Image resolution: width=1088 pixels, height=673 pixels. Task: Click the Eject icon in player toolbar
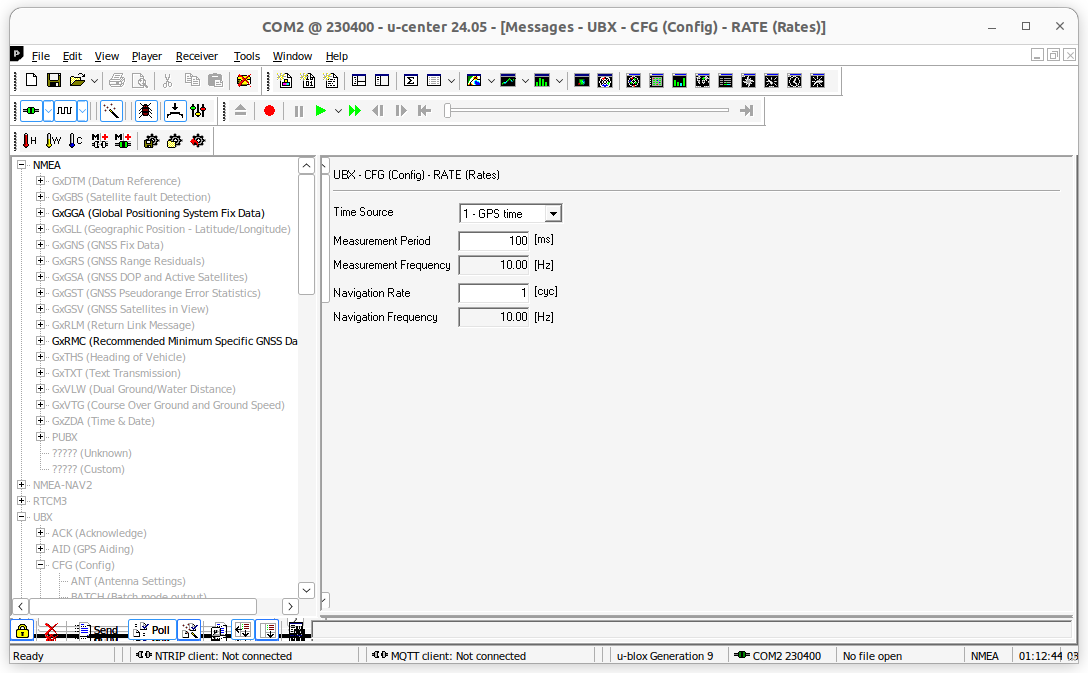pyautogui.click(x=240, y=110)
